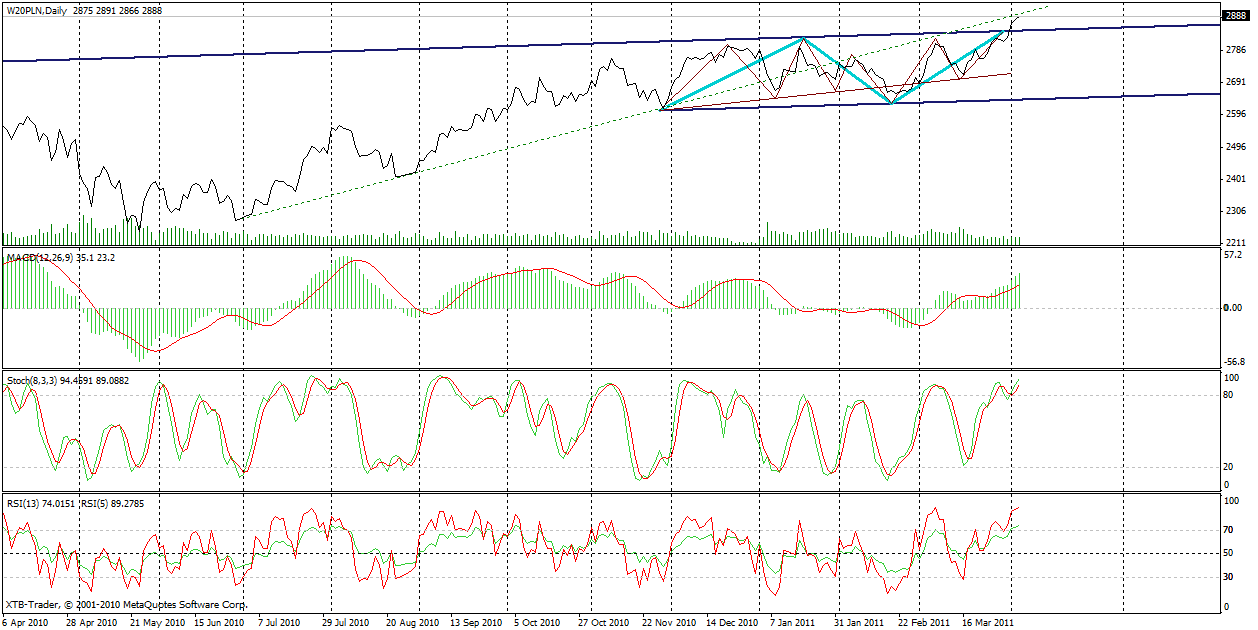Click the 2596 price axis value
1258x630 pixels.
pos(1235,114)
